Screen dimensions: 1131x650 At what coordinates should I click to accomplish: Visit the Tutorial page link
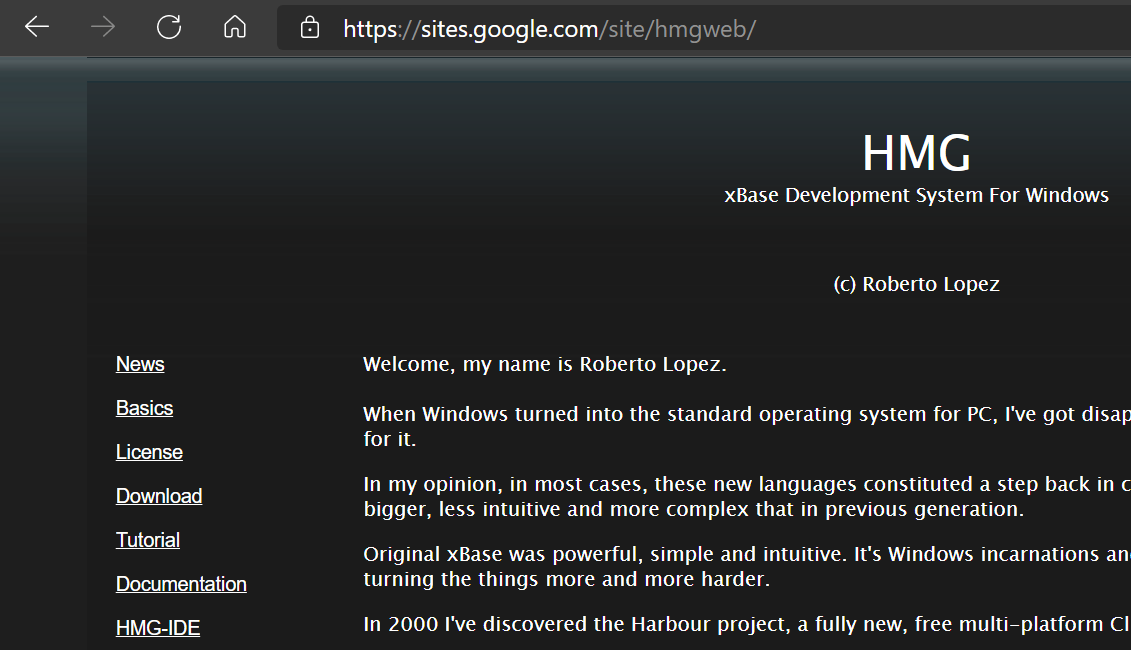148,540
